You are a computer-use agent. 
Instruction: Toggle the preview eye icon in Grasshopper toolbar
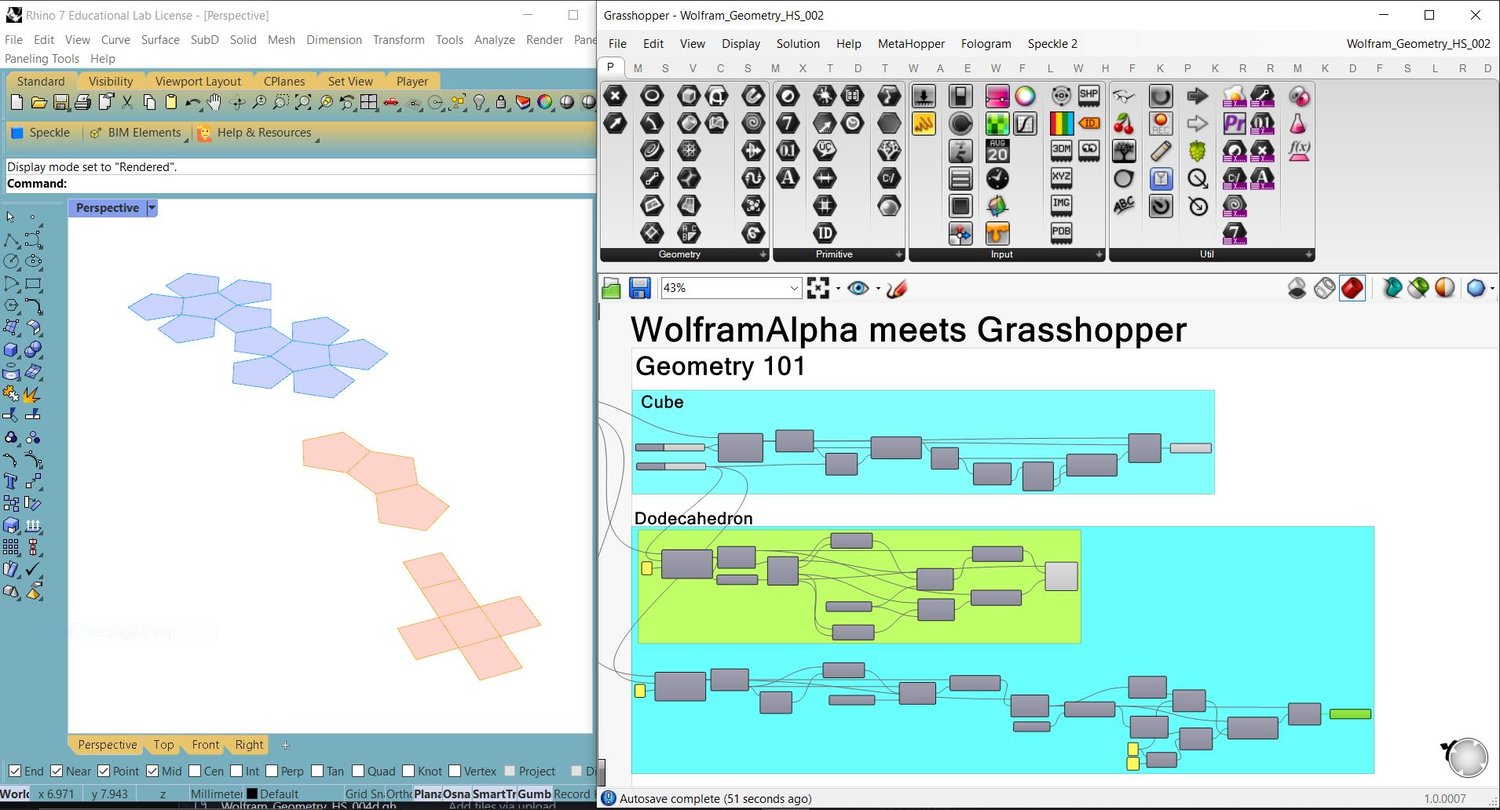point(858,288)
